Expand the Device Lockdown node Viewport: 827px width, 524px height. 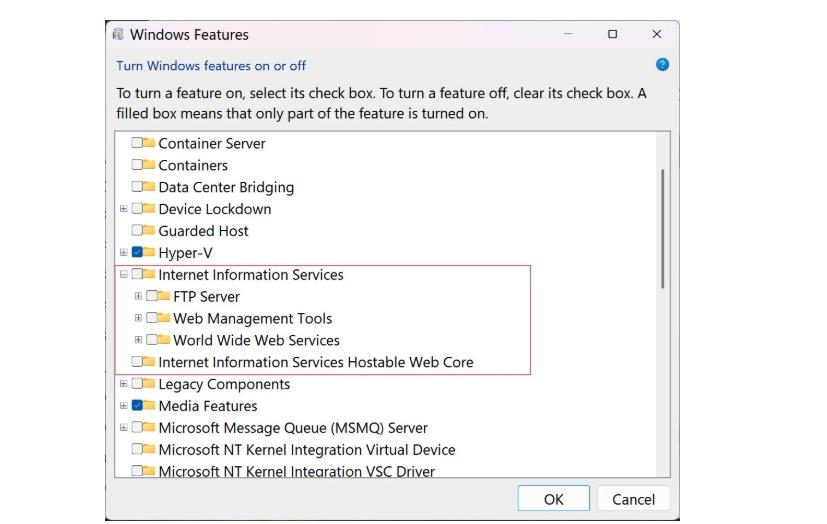pyautogui.click(x=123, y=209)
